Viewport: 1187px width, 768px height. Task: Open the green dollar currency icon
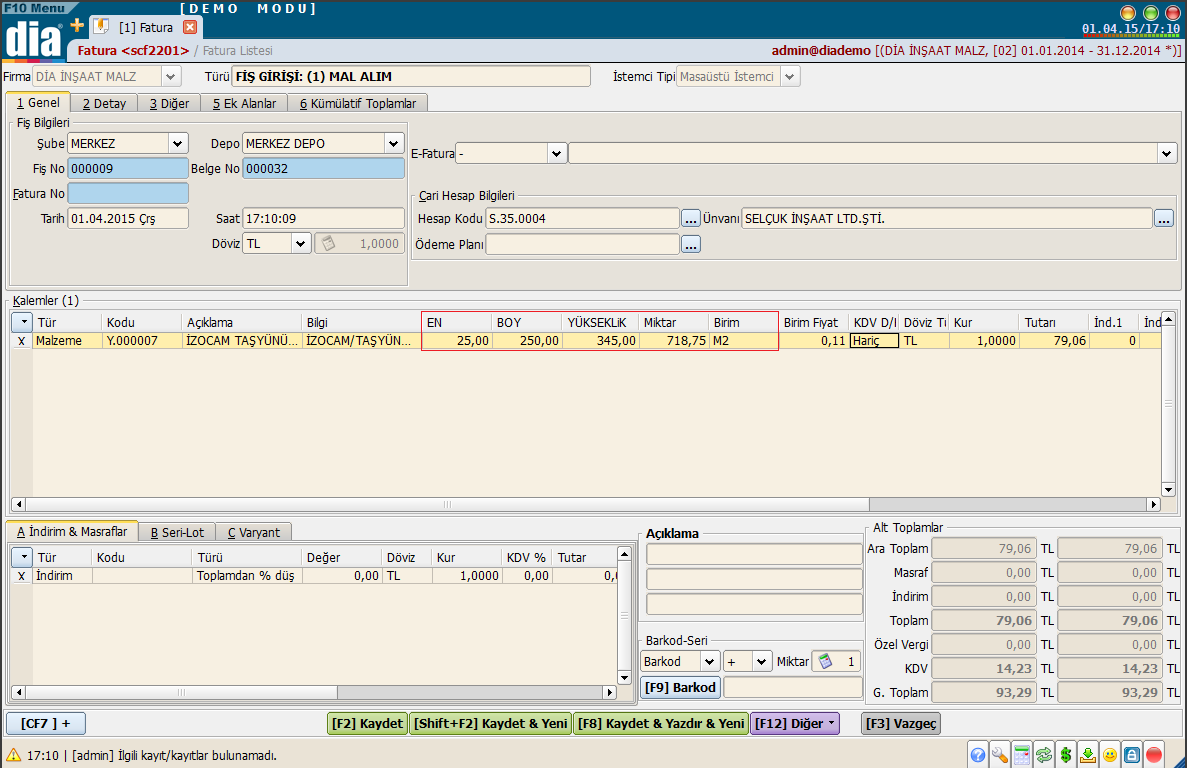pos(1066,754)
